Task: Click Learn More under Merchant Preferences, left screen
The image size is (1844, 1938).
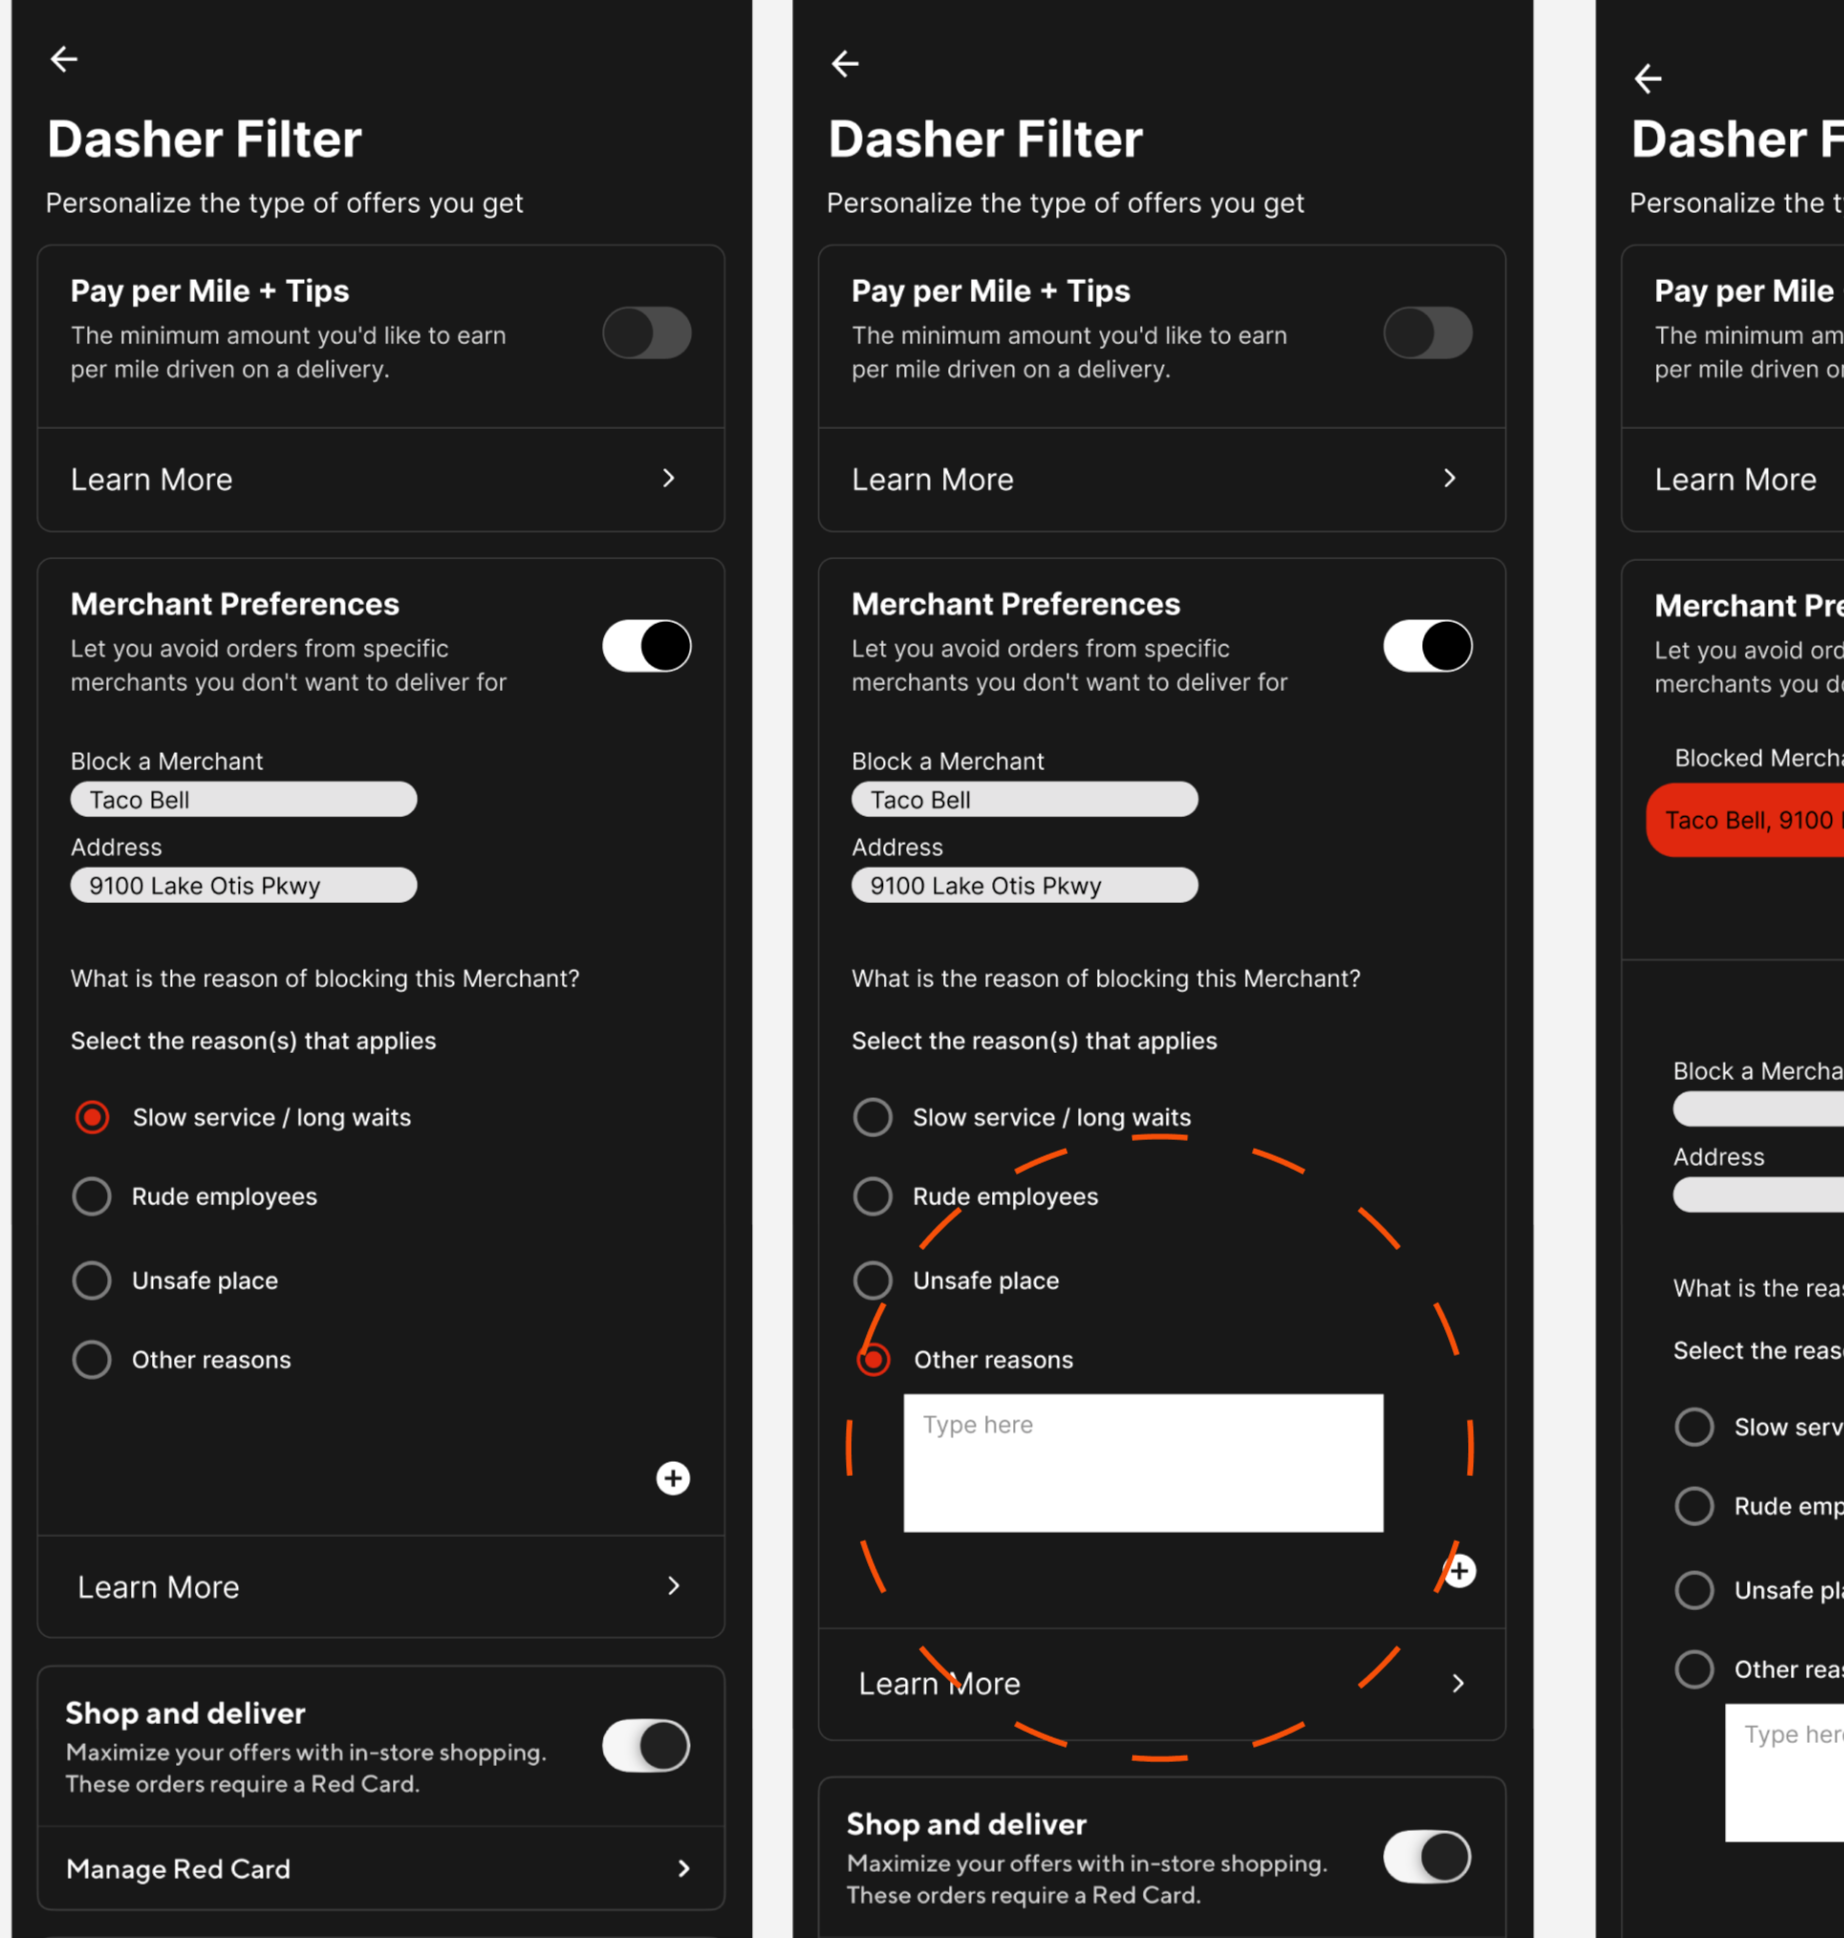Action: coord(159,1588)
